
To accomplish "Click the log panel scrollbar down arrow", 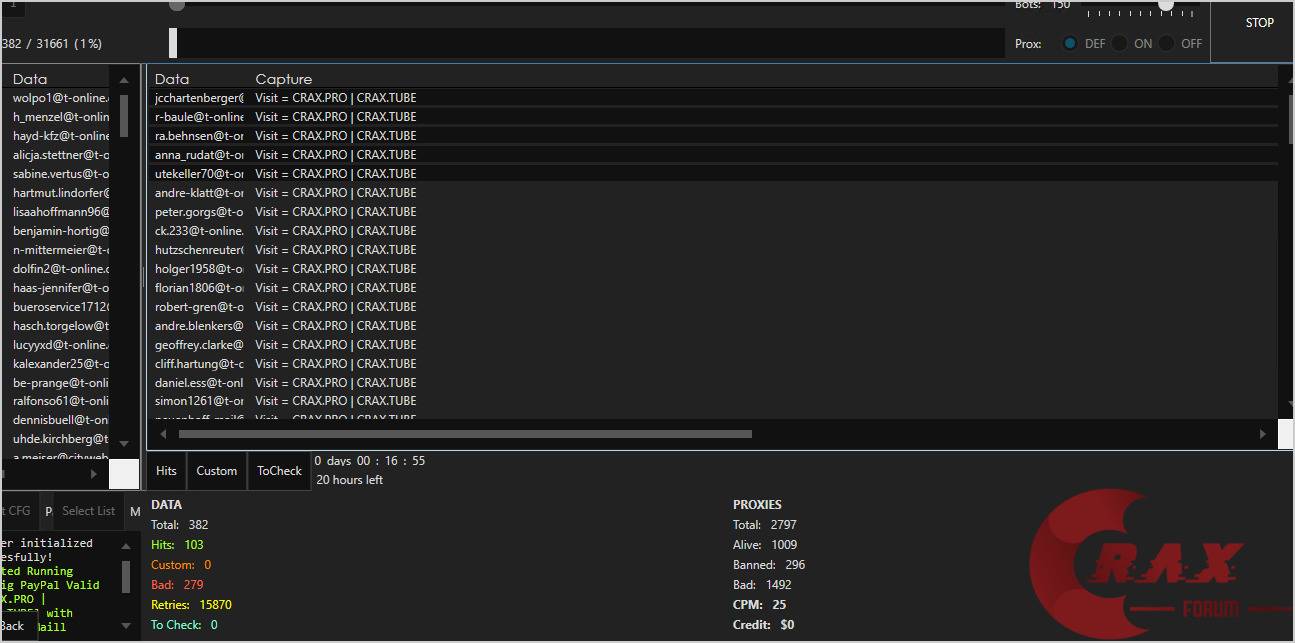I will [x=126, y=626].
